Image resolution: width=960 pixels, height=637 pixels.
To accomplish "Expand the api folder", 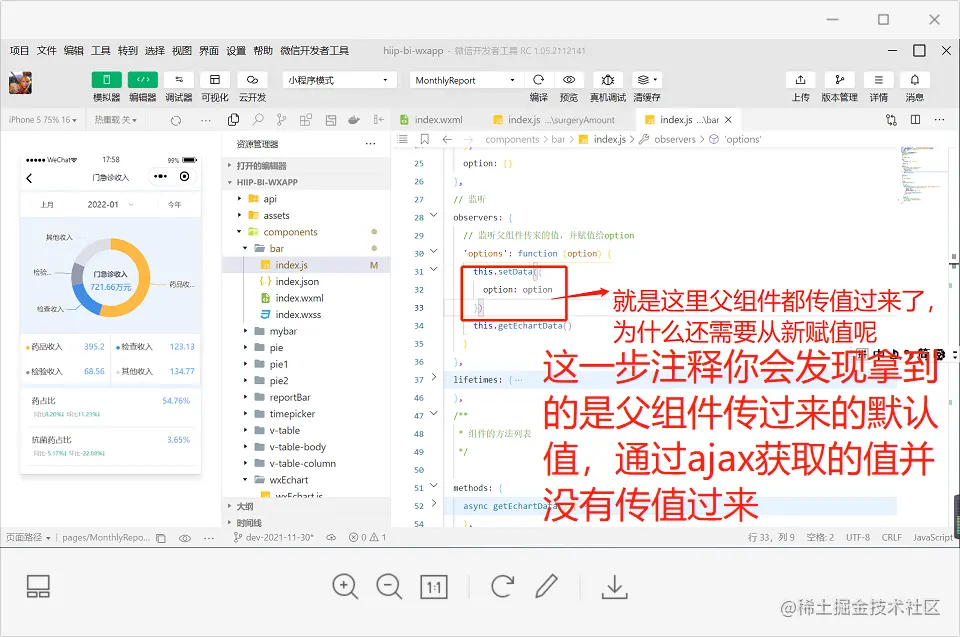I will (x=239, y=198).
